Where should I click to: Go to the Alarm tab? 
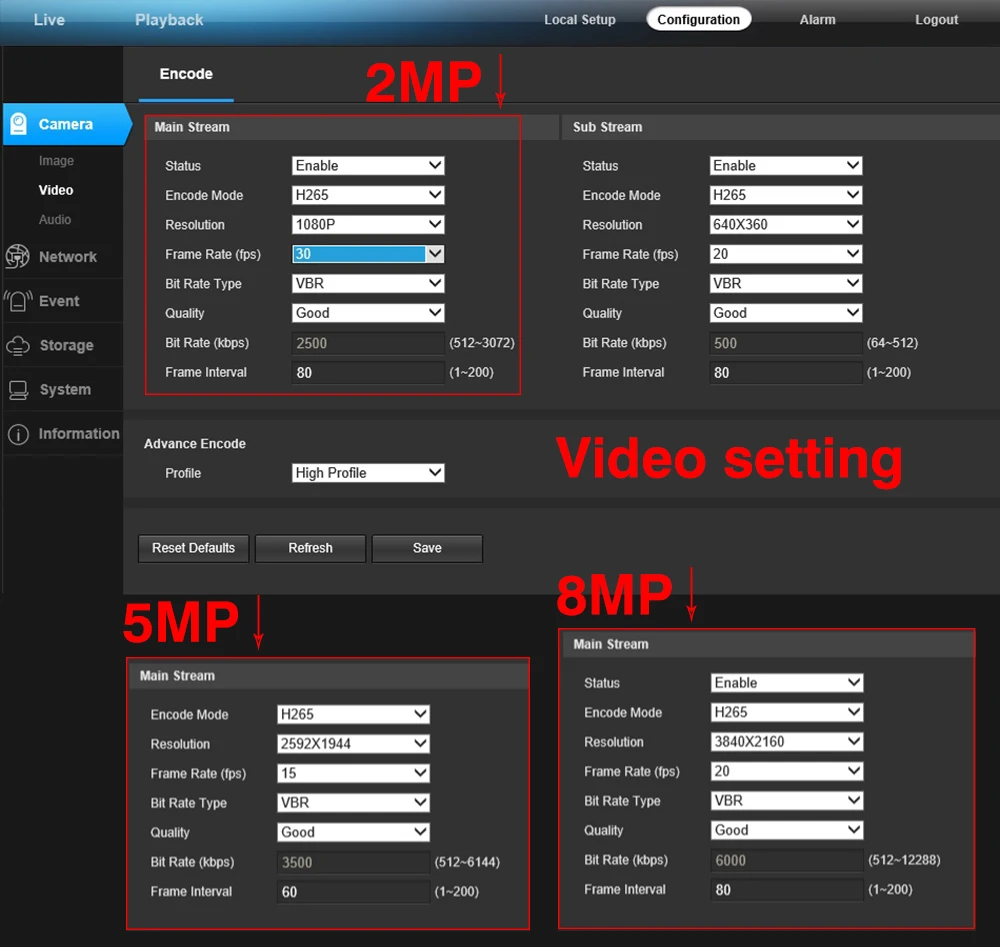point(818,20)
